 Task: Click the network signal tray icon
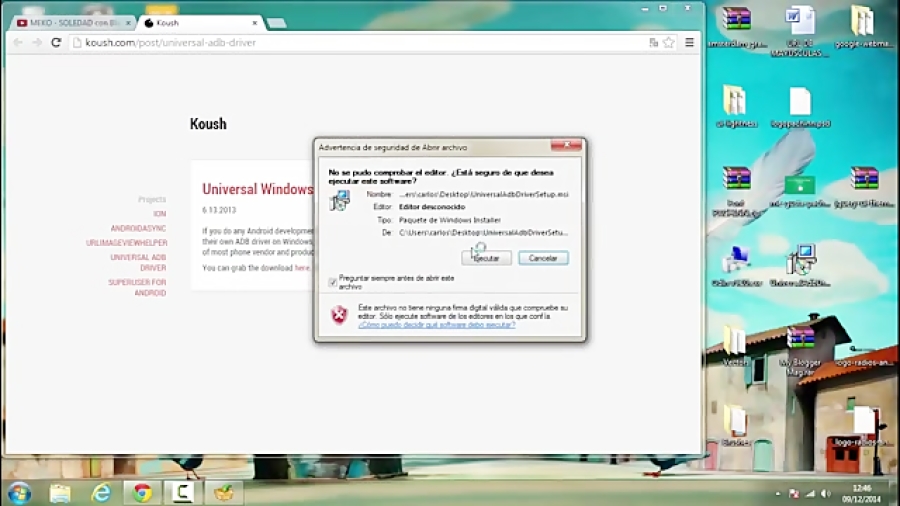coord(810,493)
